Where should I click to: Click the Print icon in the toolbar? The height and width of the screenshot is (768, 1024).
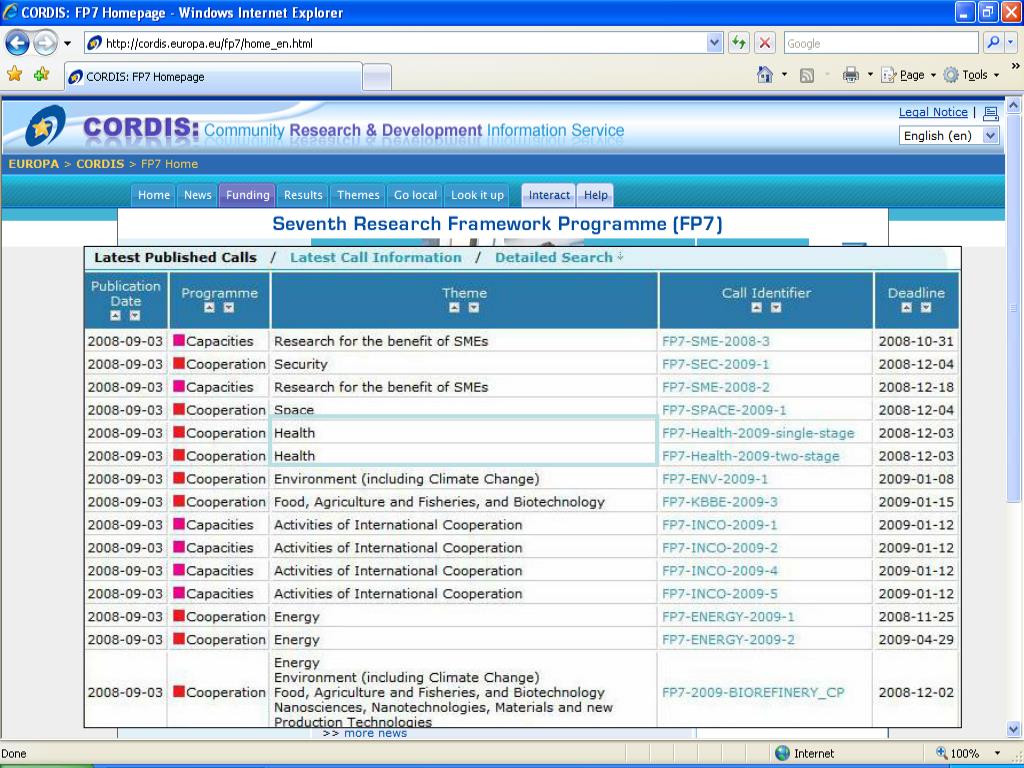851,75
